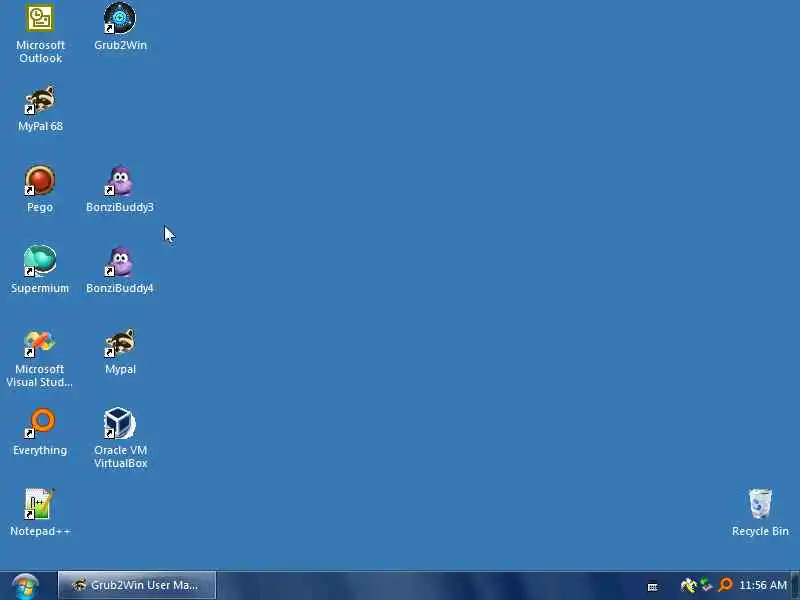Select the Supermium browser shortcut

click(x=40, y=270)
